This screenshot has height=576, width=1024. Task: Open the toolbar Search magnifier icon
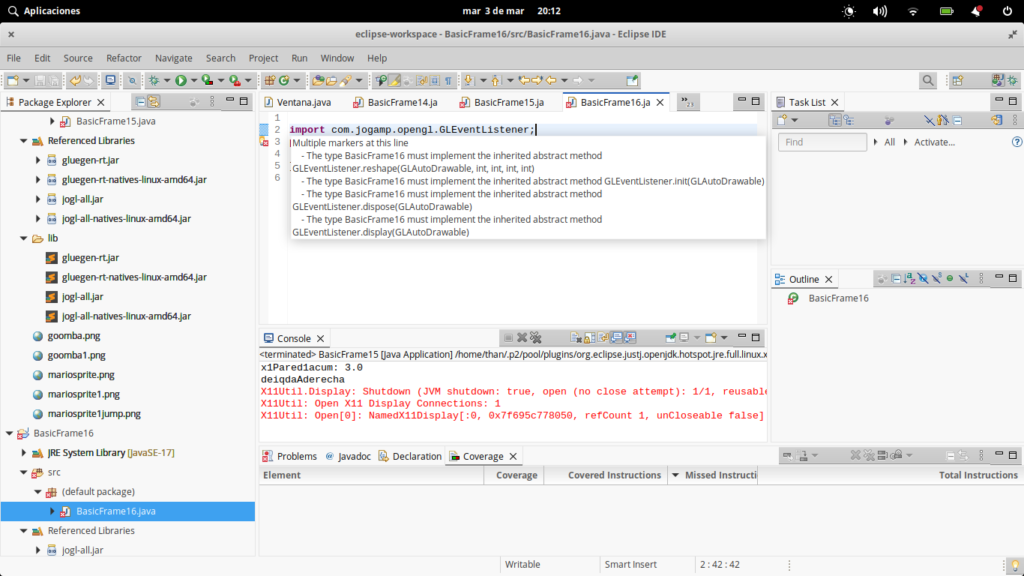click(x=928, y=80)
